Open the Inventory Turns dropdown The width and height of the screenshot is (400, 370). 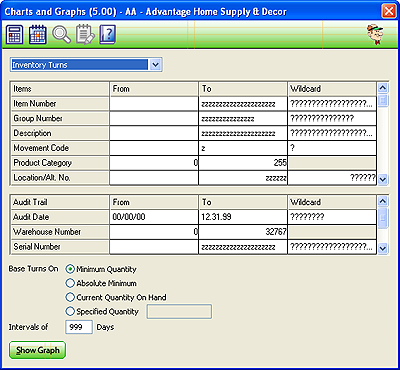tap(155, 65)
